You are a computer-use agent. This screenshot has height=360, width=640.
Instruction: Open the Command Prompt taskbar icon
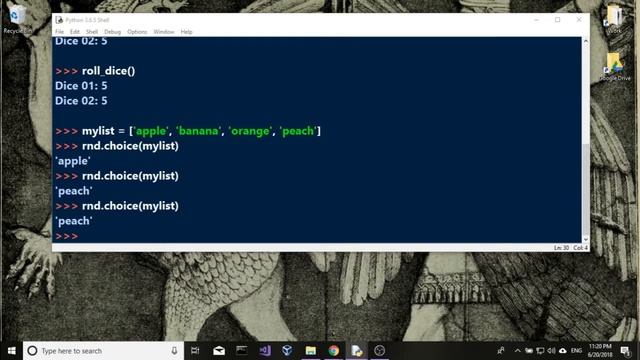[x=242, y=351]
